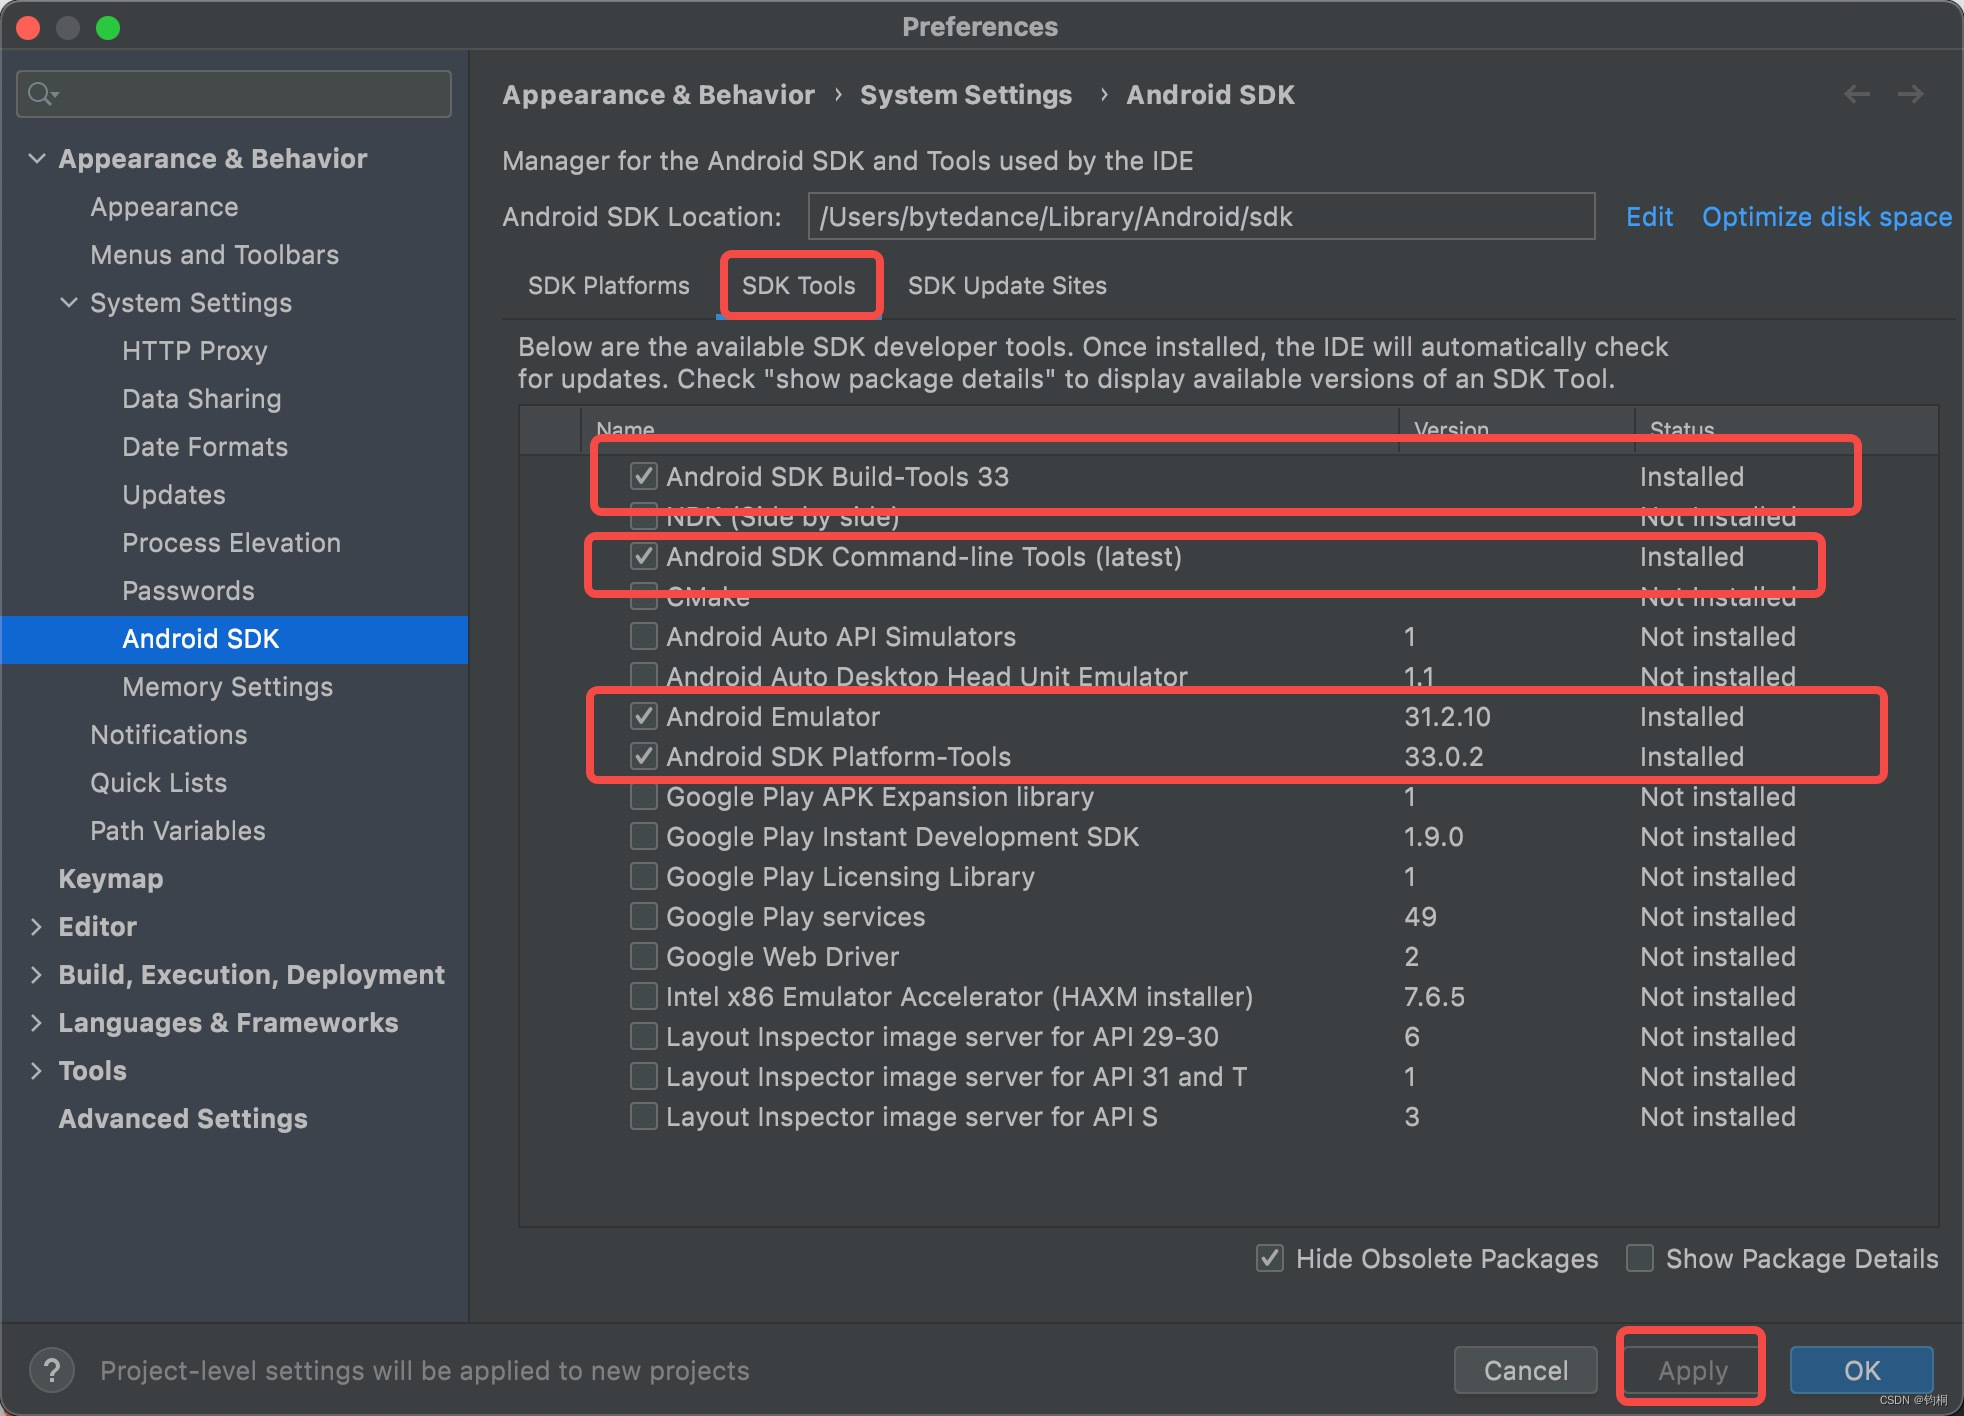
Task: Click the help question mark icon
Action: pos(52,1369)
